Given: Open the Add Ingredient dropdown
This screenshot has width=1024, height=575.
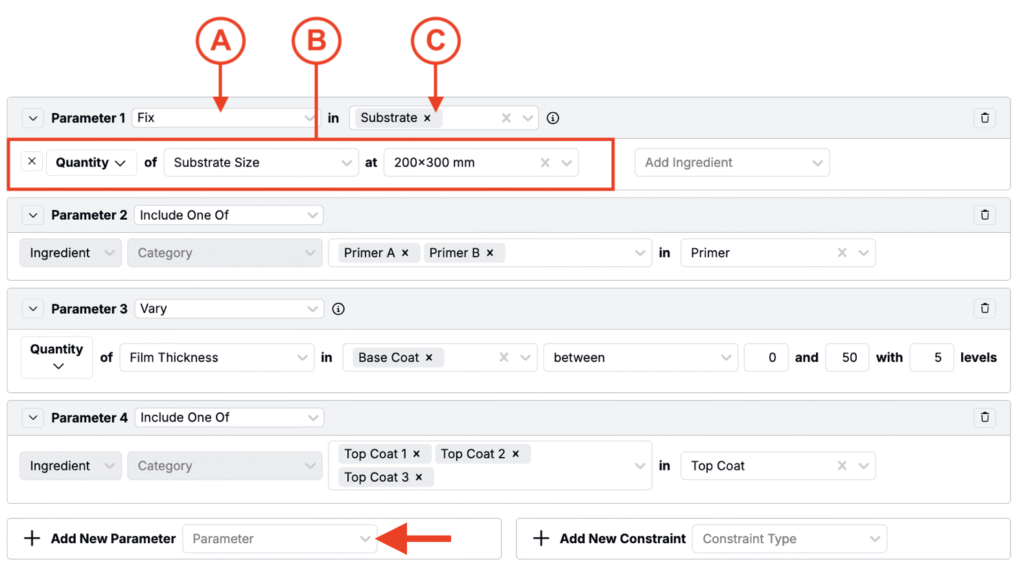Looking at the screenshot, I should (731, 162).
